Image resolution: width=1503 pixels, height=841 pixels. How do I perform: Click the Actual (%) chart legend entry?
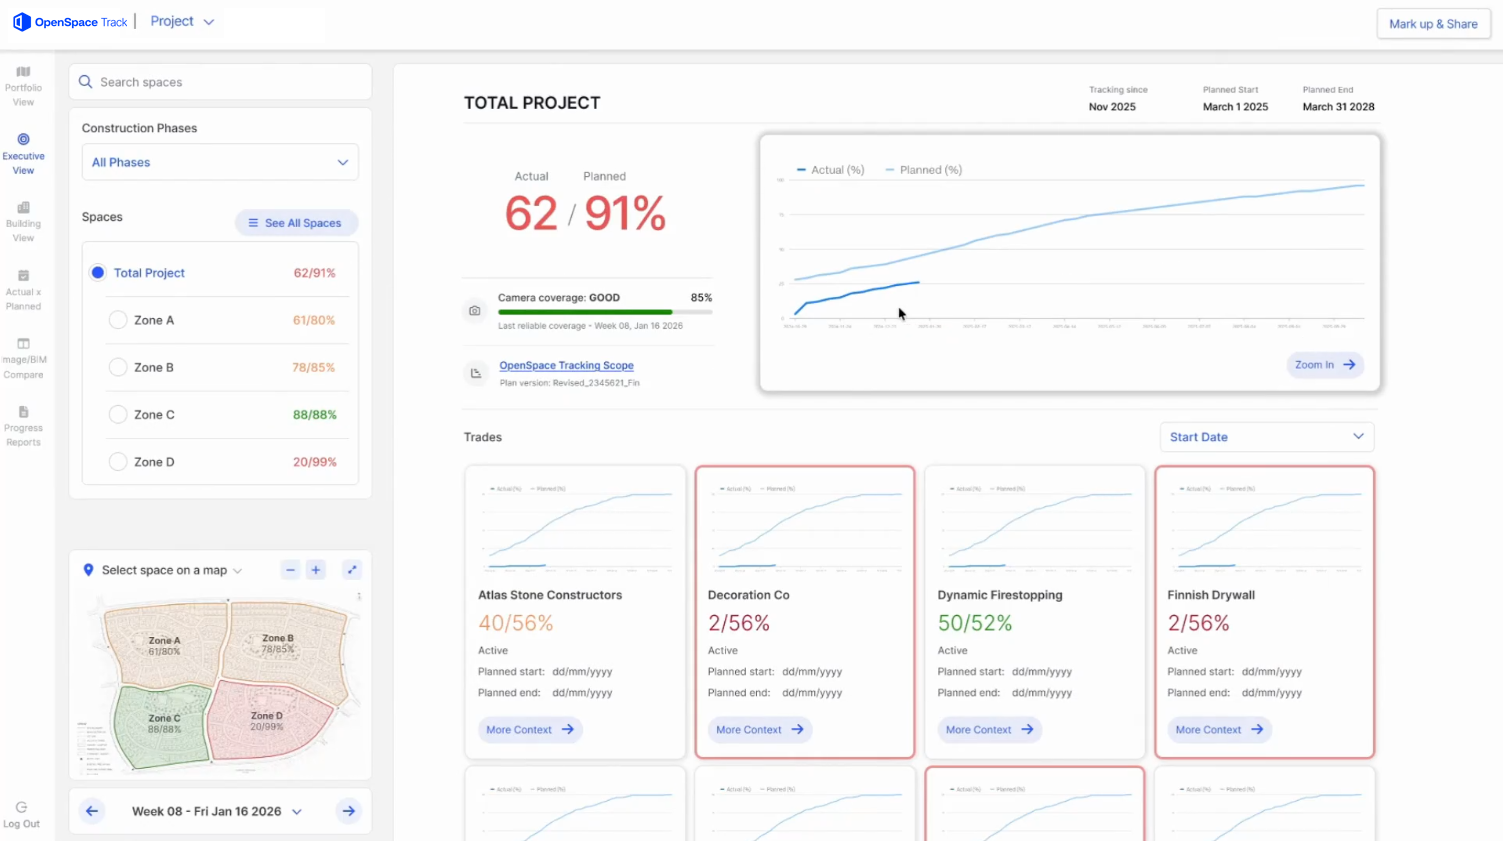pos(830,170)
